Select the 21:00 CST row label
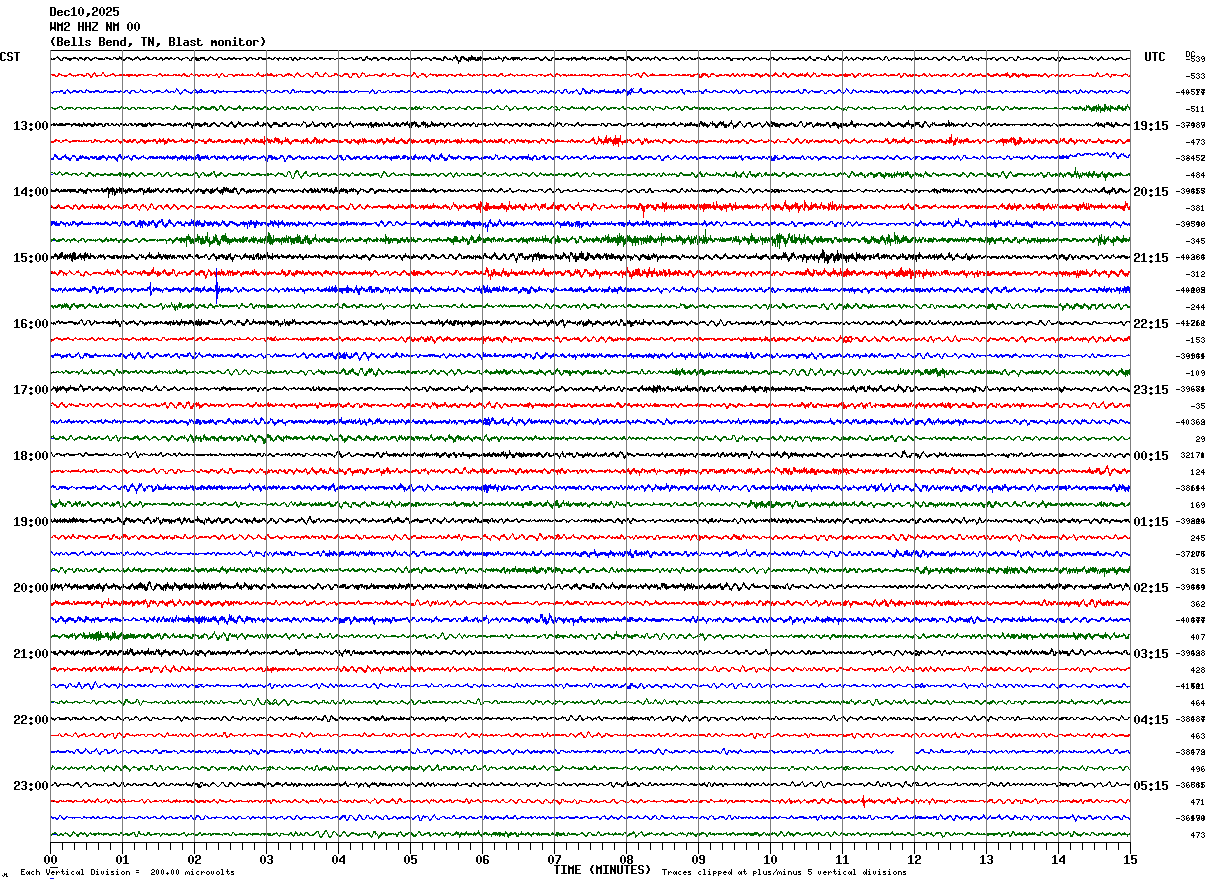1210x886 pixels. (x=31, y=654)
